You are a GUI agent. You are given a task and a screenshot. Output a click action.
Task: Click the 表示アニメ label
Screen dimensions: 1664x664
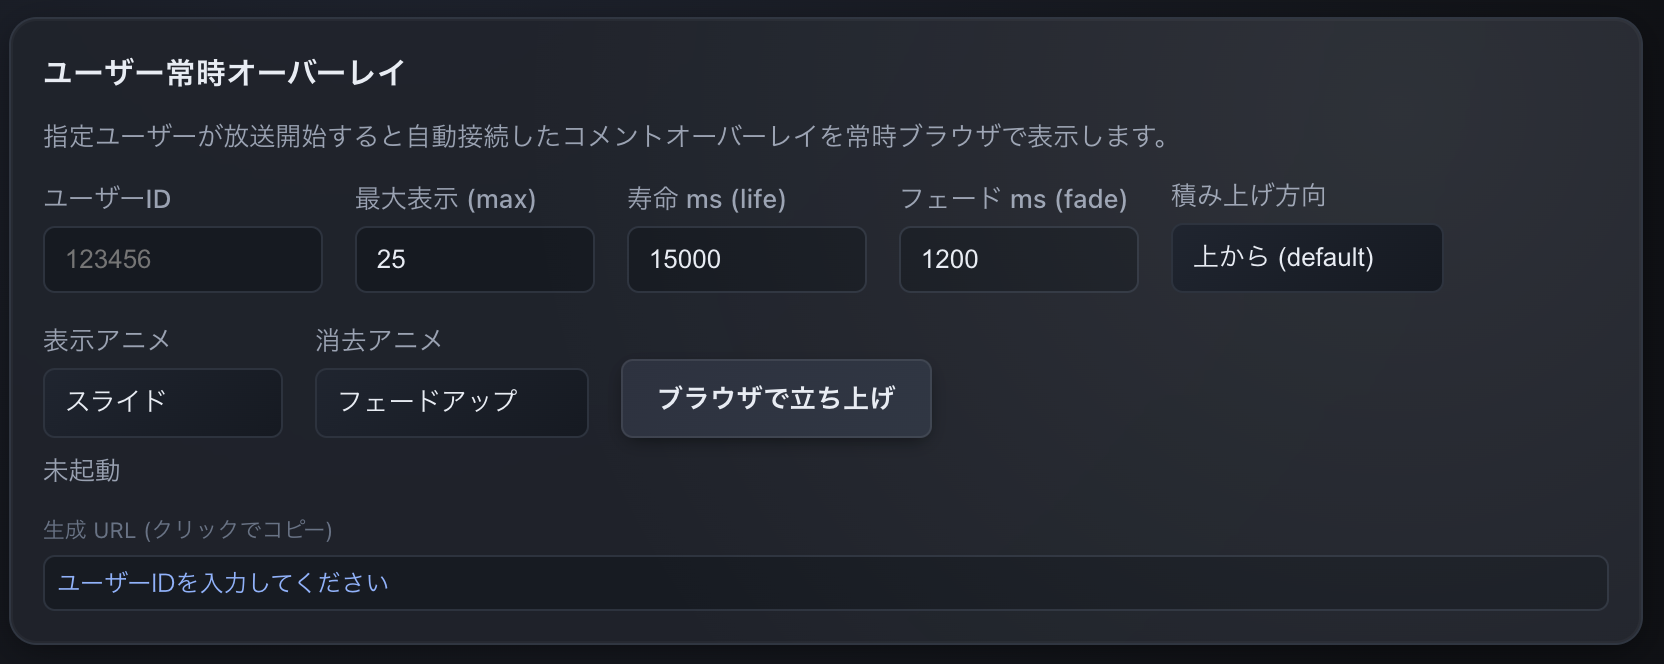107,341
